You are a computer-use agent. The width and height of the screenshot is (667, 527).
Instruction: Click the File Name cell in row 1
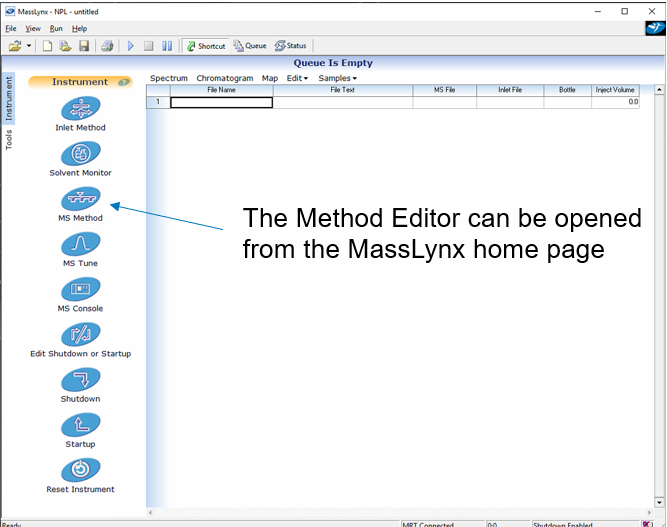[x=222, y=102]
